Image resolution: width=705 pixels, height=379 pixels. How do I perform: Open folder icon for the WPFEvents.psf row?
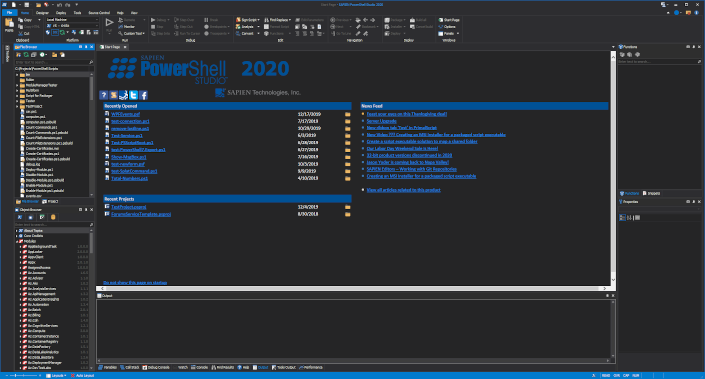pyautogui.click(x=348, y=114)
